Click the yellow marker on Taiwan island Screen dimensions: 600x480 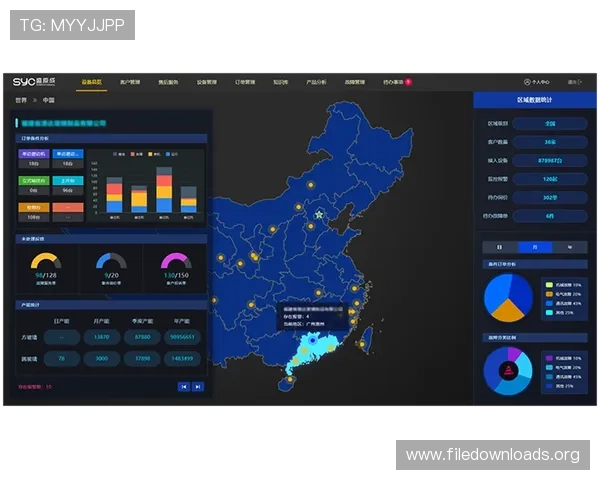coord(362,344)
